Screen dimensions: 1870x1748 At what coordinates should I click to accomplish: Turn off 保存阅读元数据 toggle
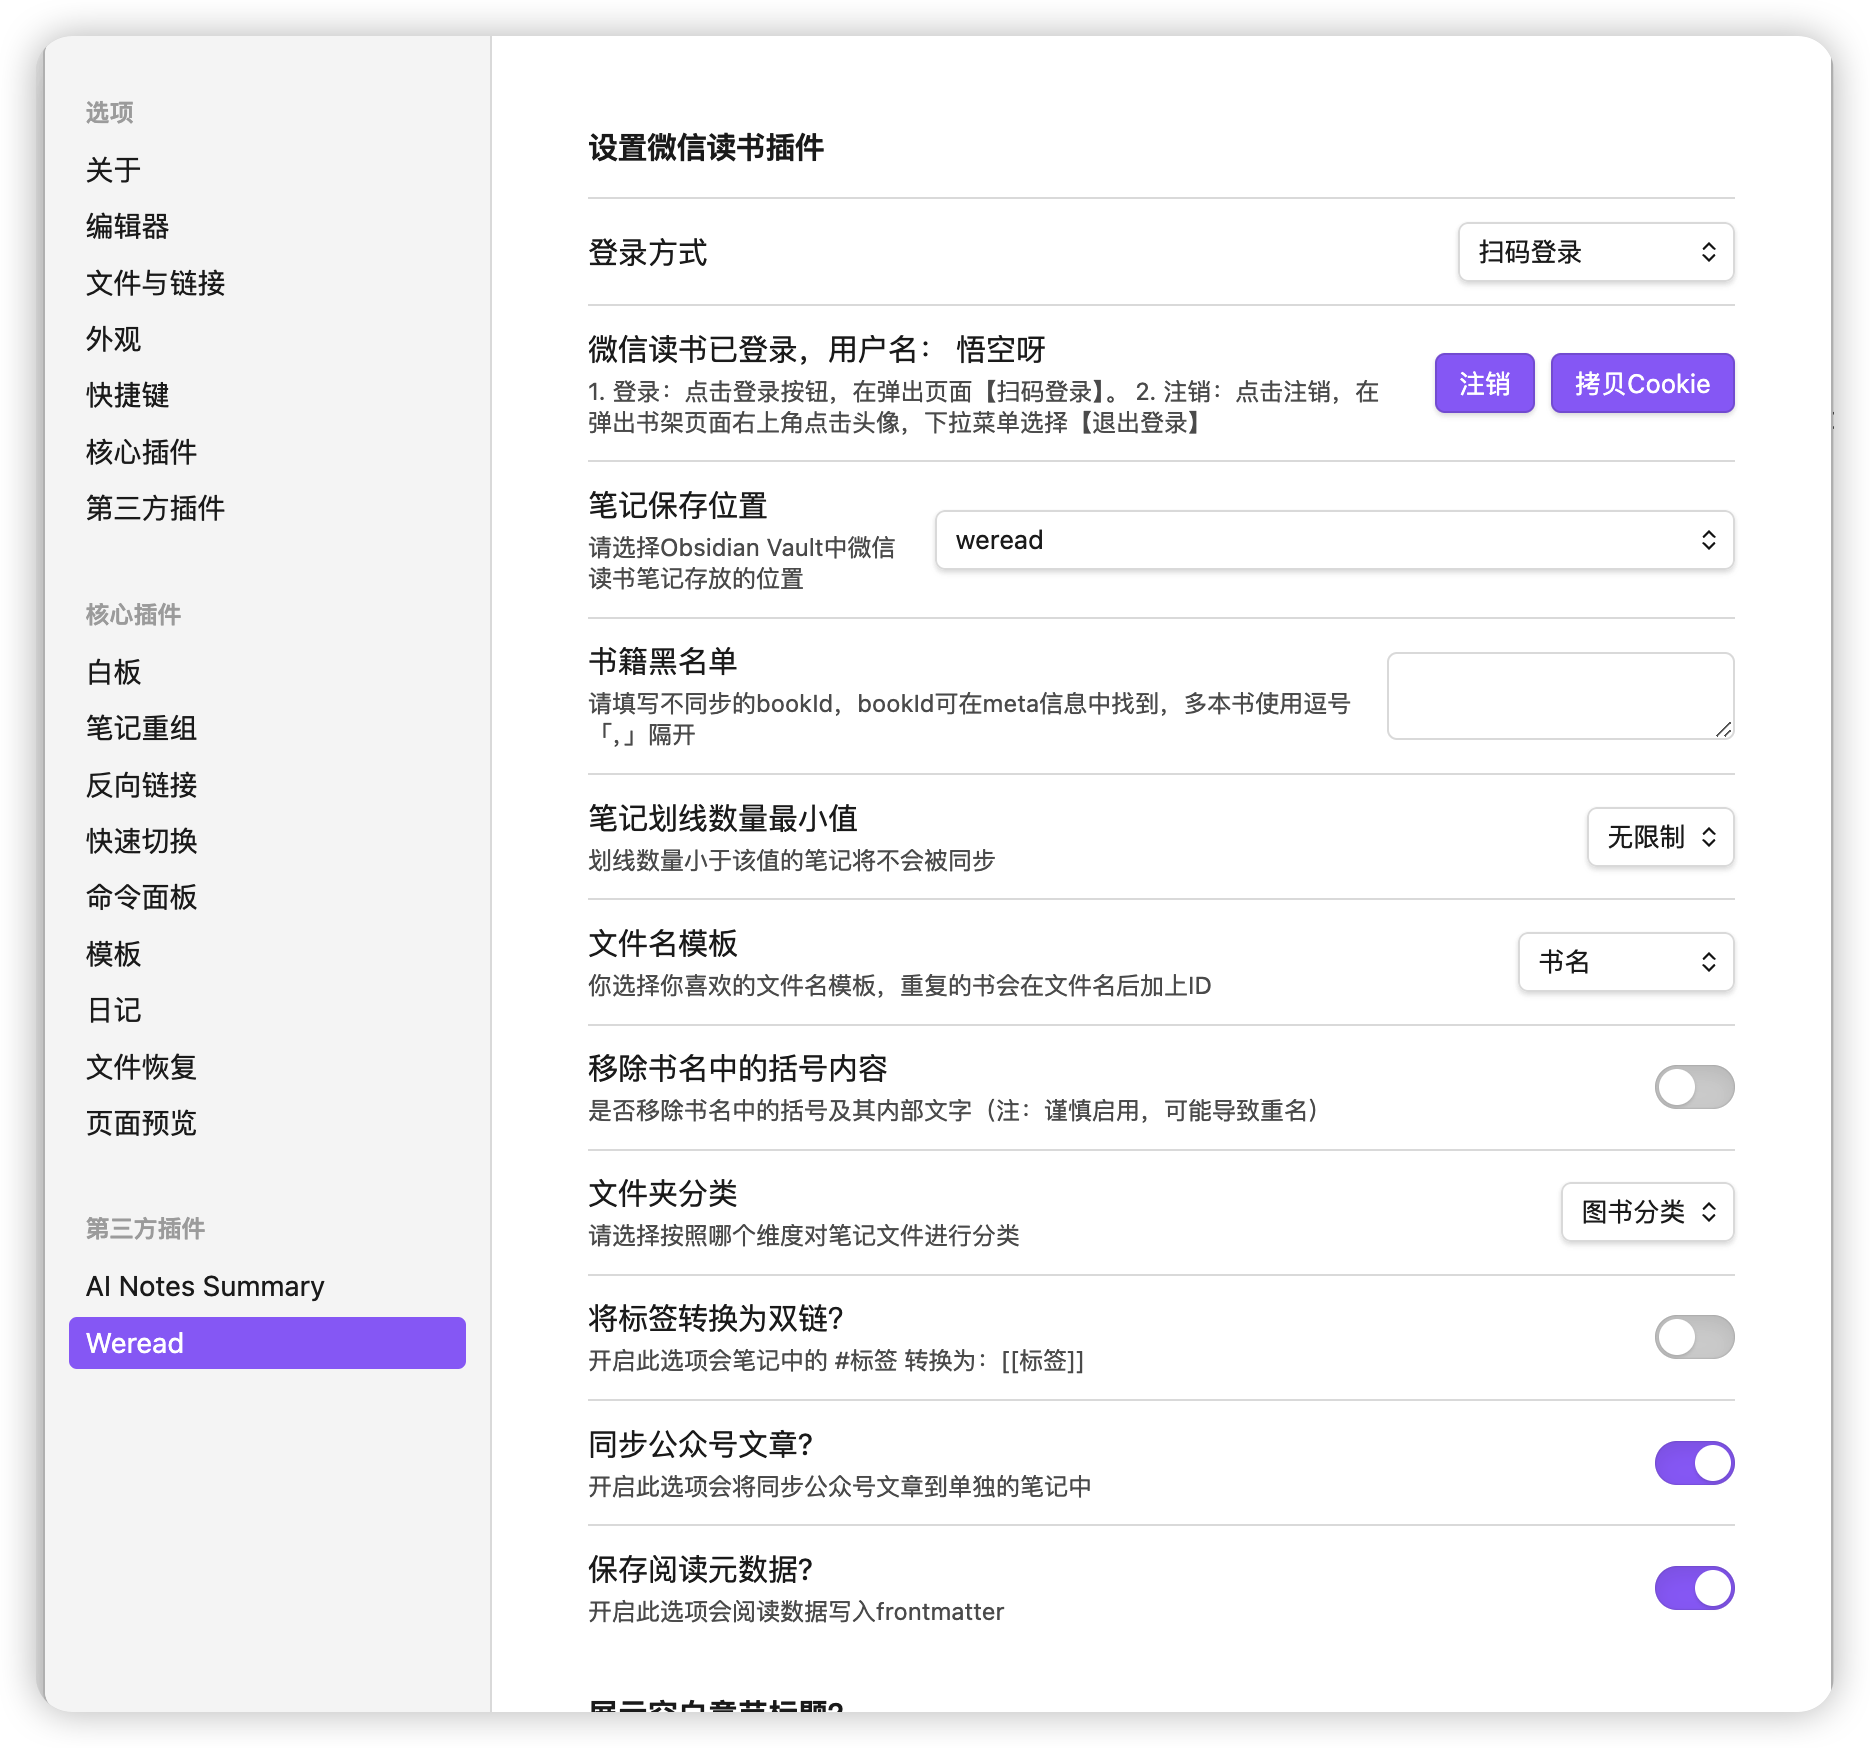coord(1693,1588)
